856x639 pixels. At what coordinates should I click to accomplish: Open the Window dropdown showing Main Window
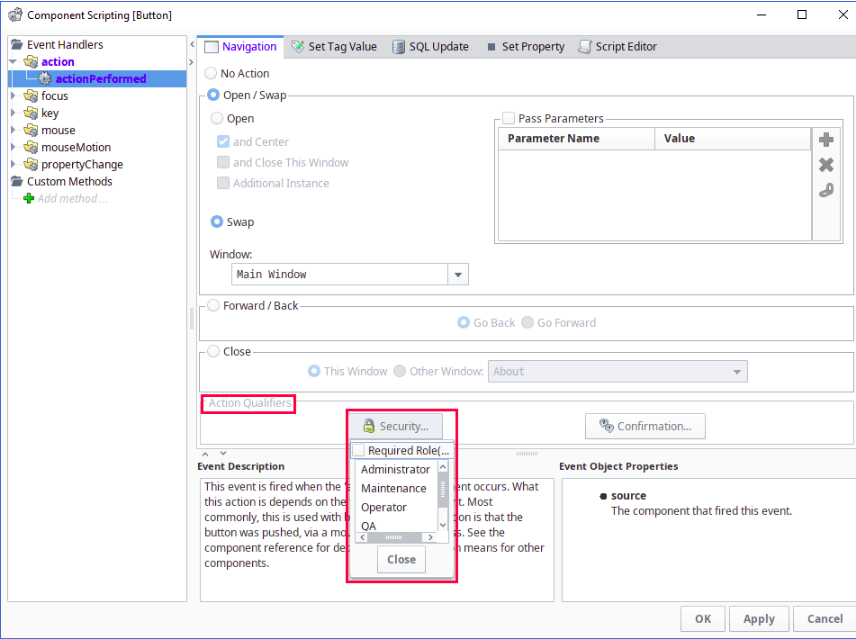point(457,274)
